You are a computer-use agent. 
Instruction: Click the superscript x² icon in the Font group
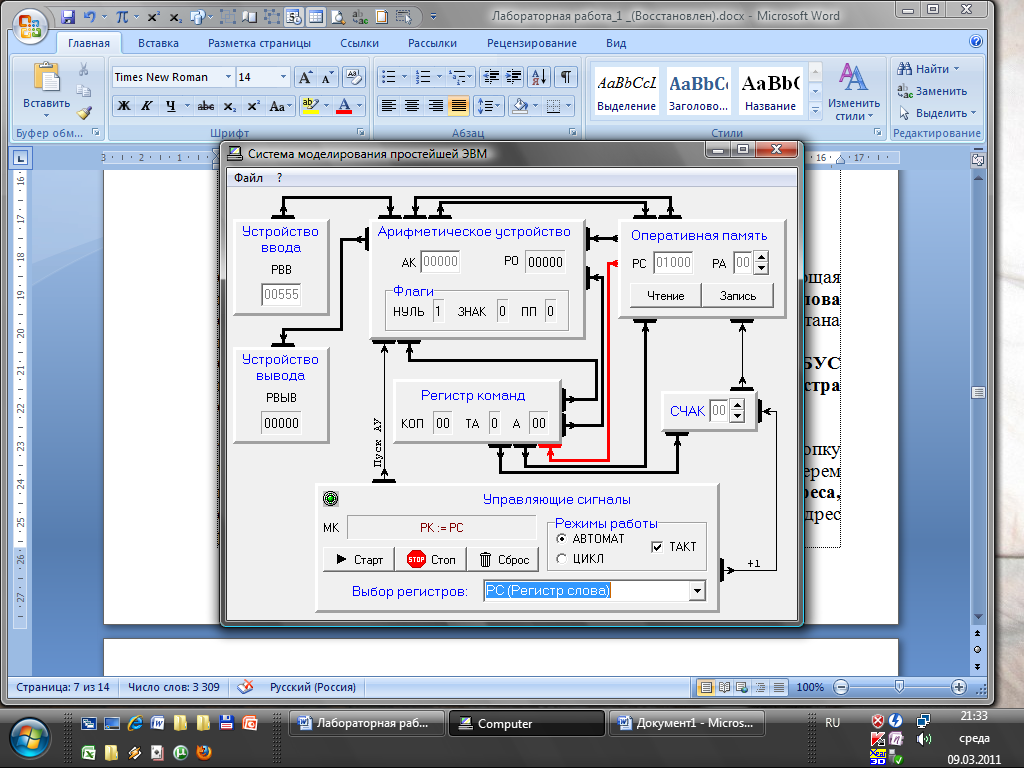(x=253, y=106)
